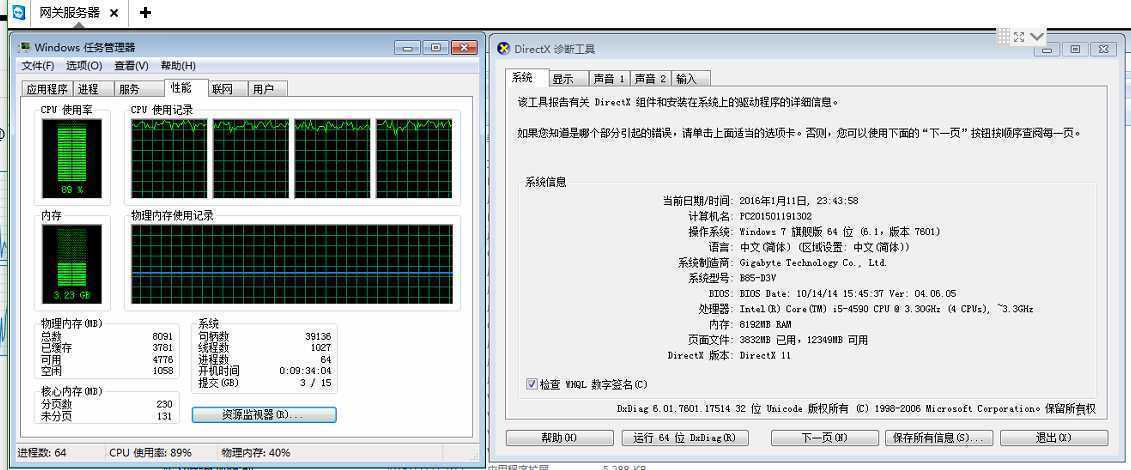Click the 句柄数 value 39136
This screenshot has width=1131, height=470.
pyautogui.click(x=317, y=336)
